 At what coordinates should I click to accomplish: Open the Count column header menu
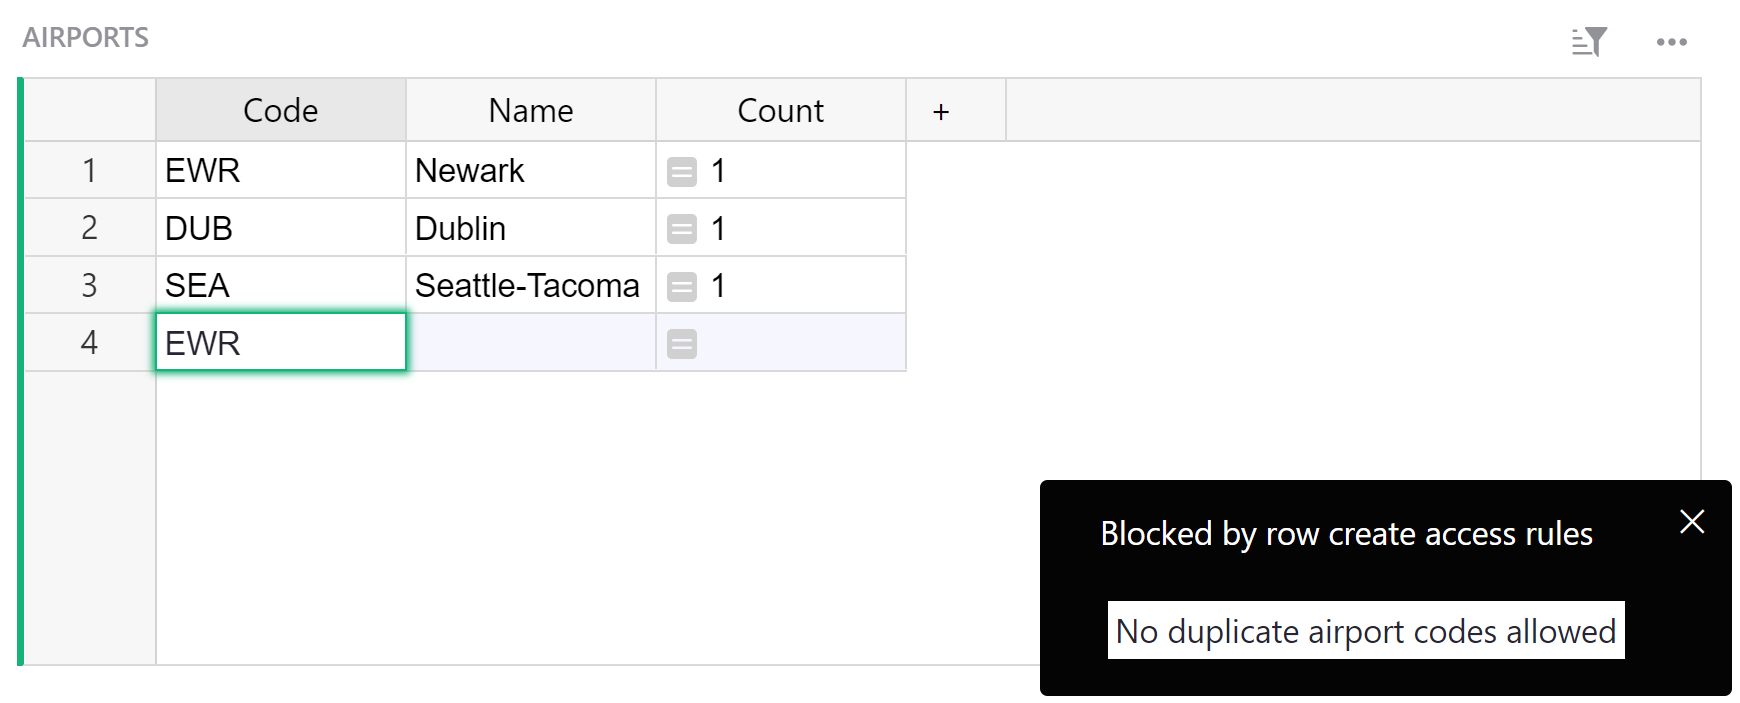point(780,110)
